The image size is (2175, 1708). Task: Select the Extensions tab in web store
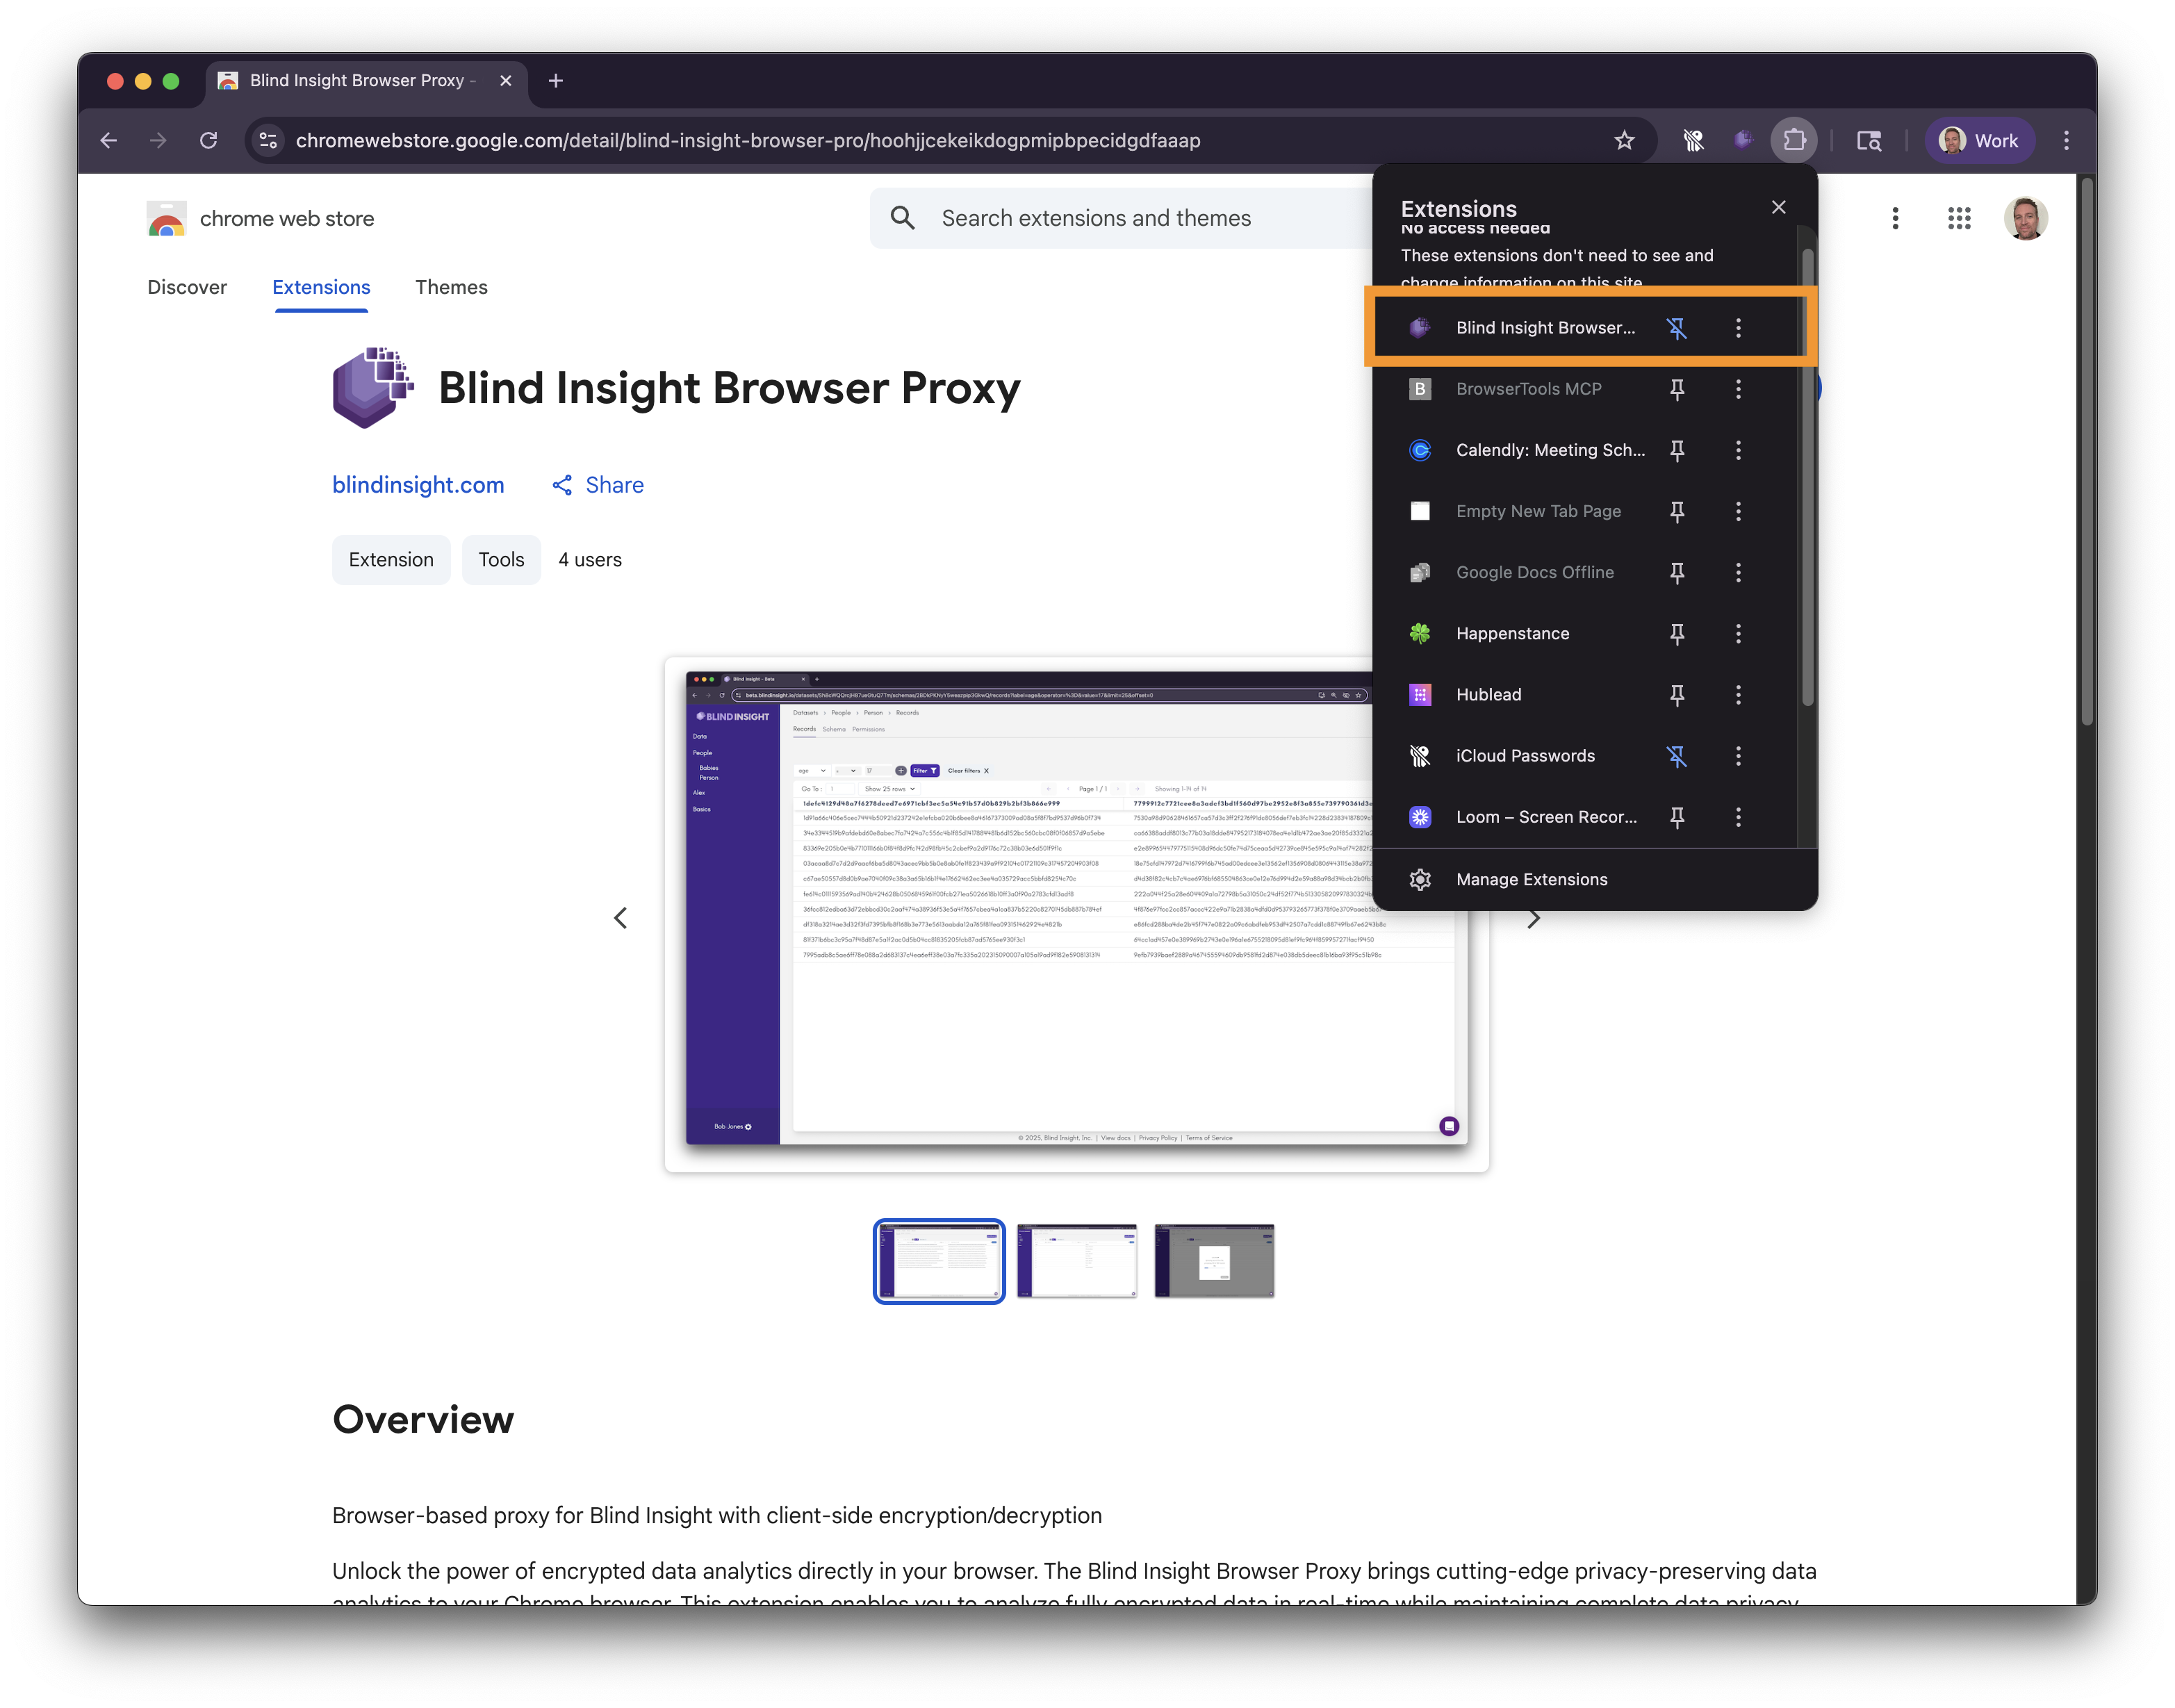tap(321, 288)
